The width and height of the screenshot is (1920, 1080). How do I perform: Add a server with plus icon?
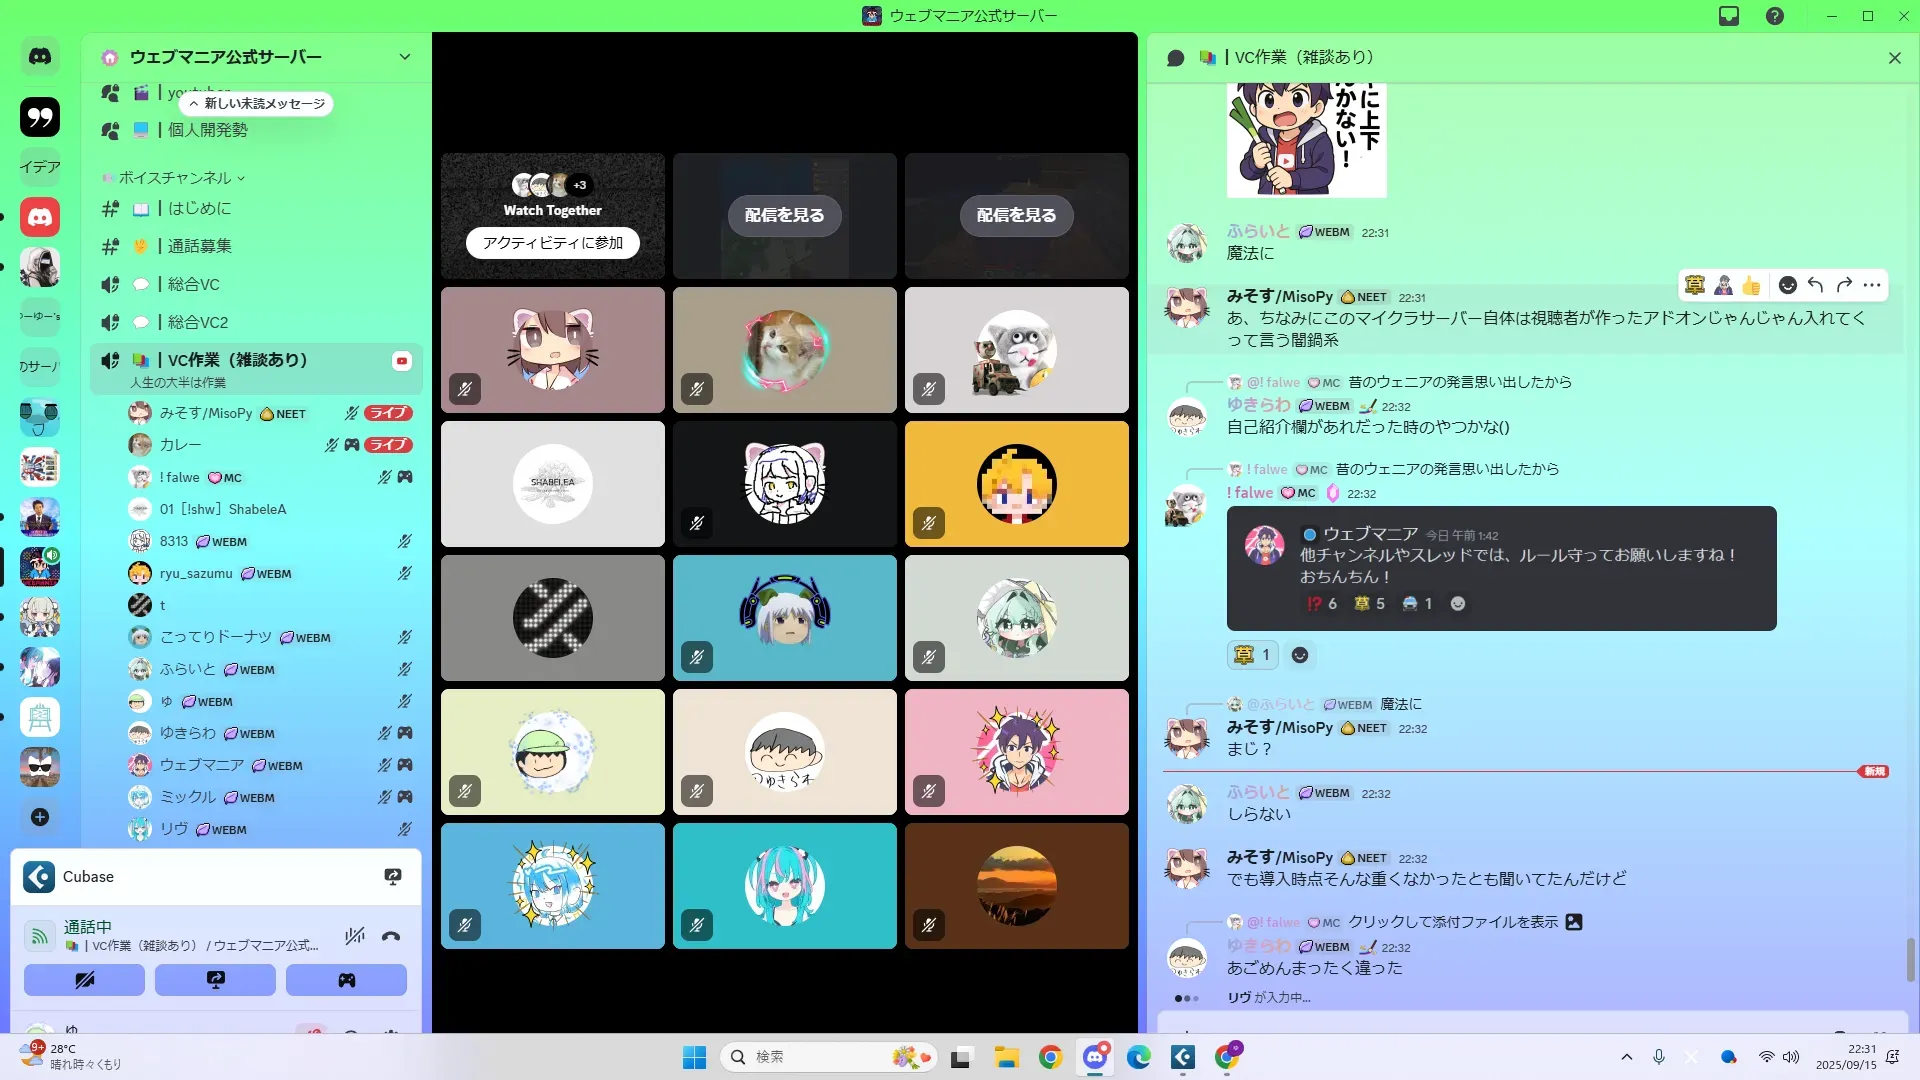coord(40,817)
